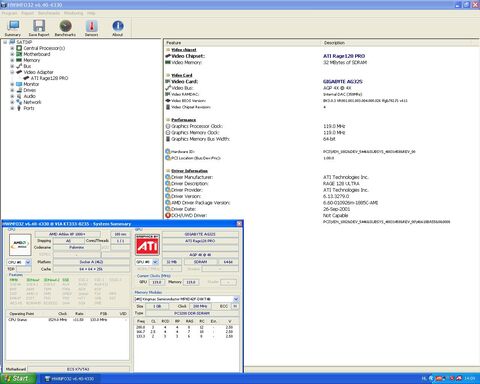Open the Report menu

[27, 13]
